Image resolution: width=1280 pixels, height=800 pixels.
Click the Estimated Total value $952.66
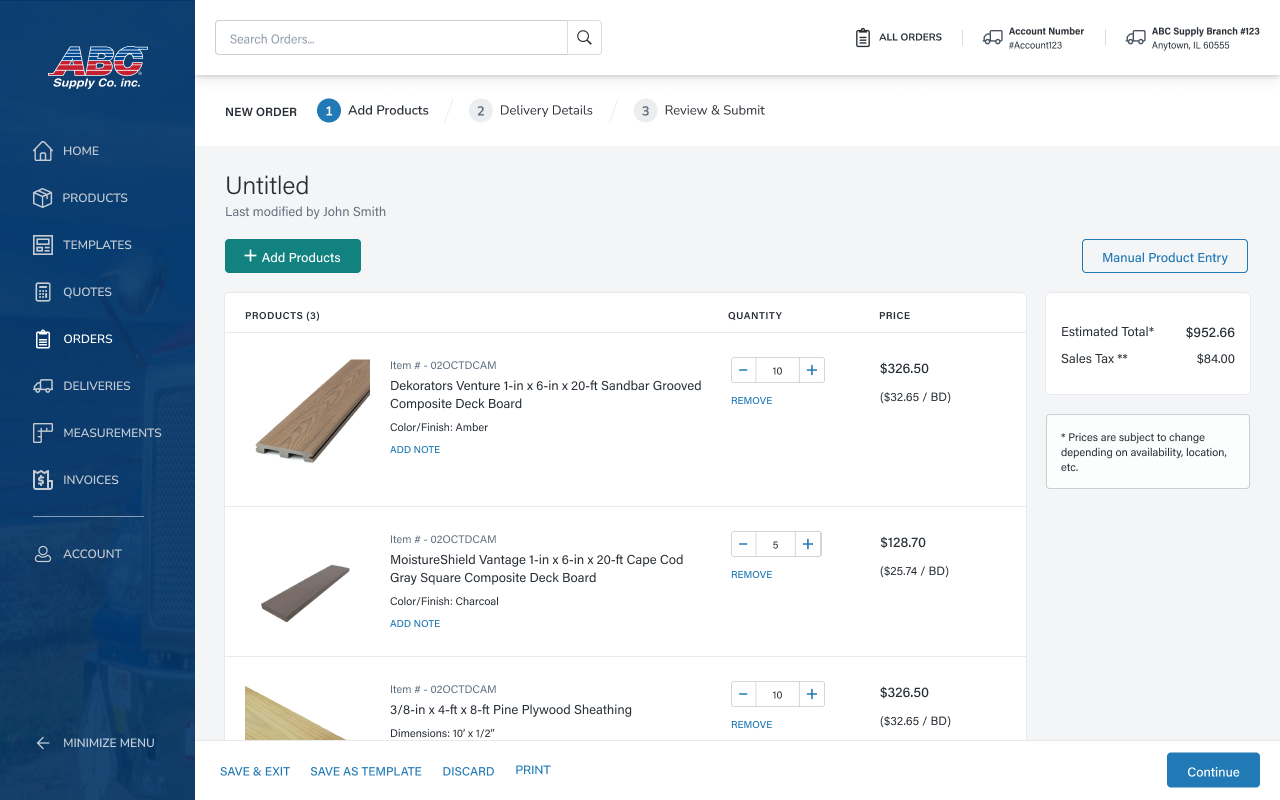pyautogui.click(x=1210, y=332)
